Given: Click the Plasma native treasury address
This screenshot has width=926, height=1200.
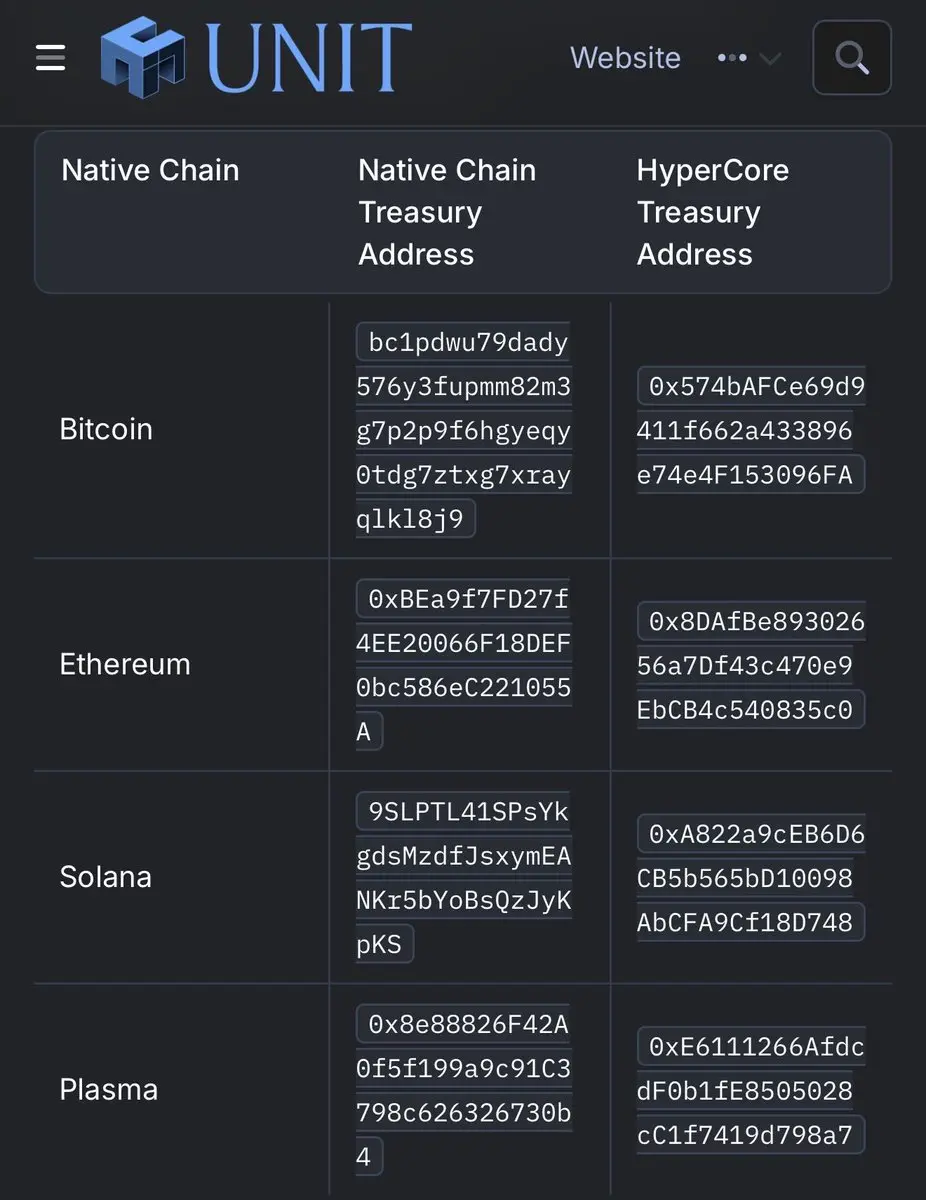Looking at the screenshot, I should click(463, 1090).
